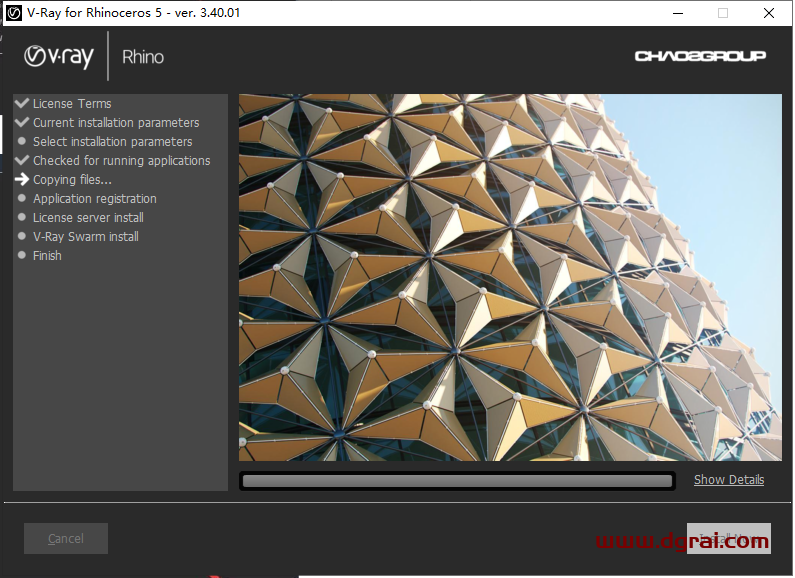The height and width of the screenshot is (578, 795).
Task: Select Checked for running applications step
Action: [x=122, y=161]
